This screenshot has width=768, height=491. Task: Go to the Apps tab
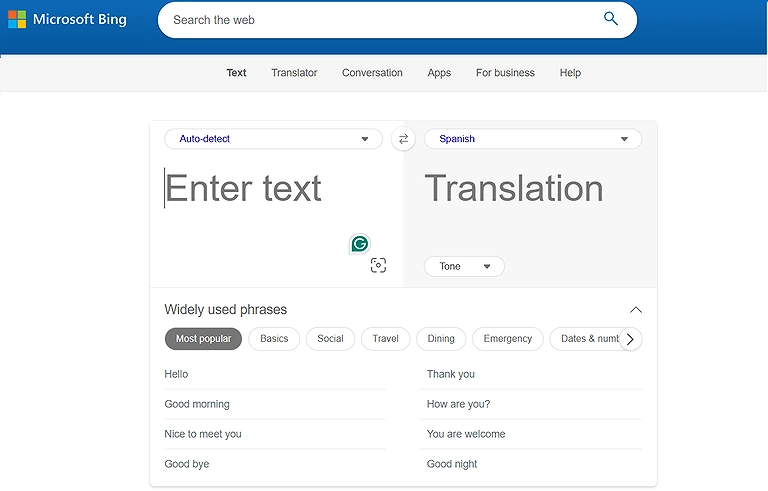pyautogui.click(x=439, y=73)
